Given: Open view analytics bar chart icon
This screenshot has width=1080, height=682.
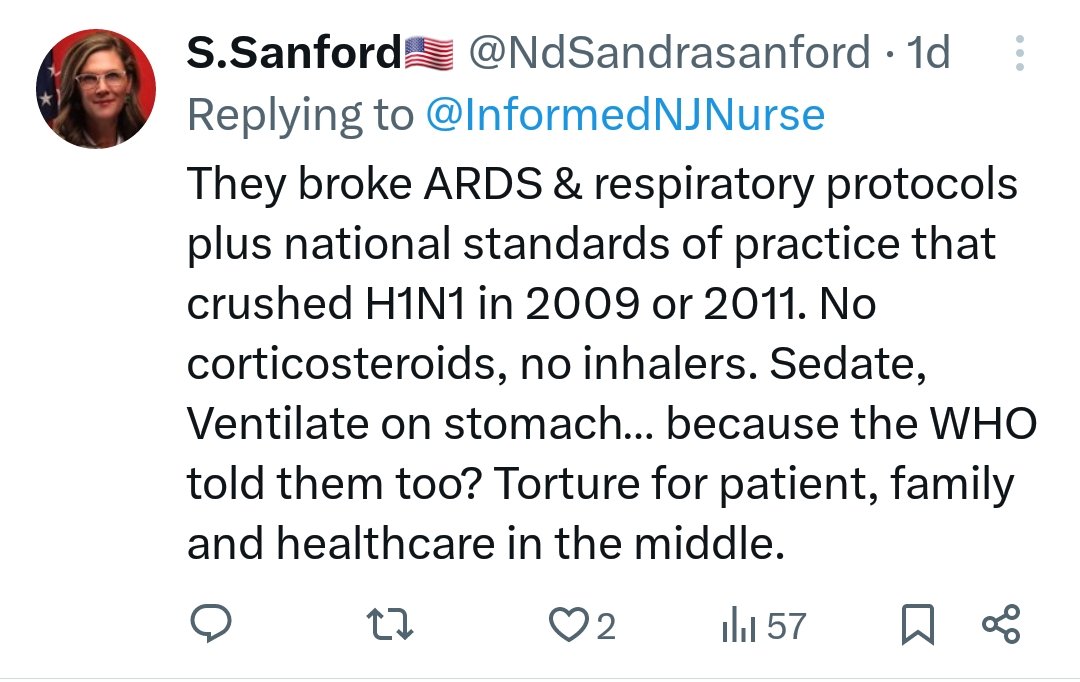Looking at the screenshot, I should pyautogui.click(x=737, y=626).
